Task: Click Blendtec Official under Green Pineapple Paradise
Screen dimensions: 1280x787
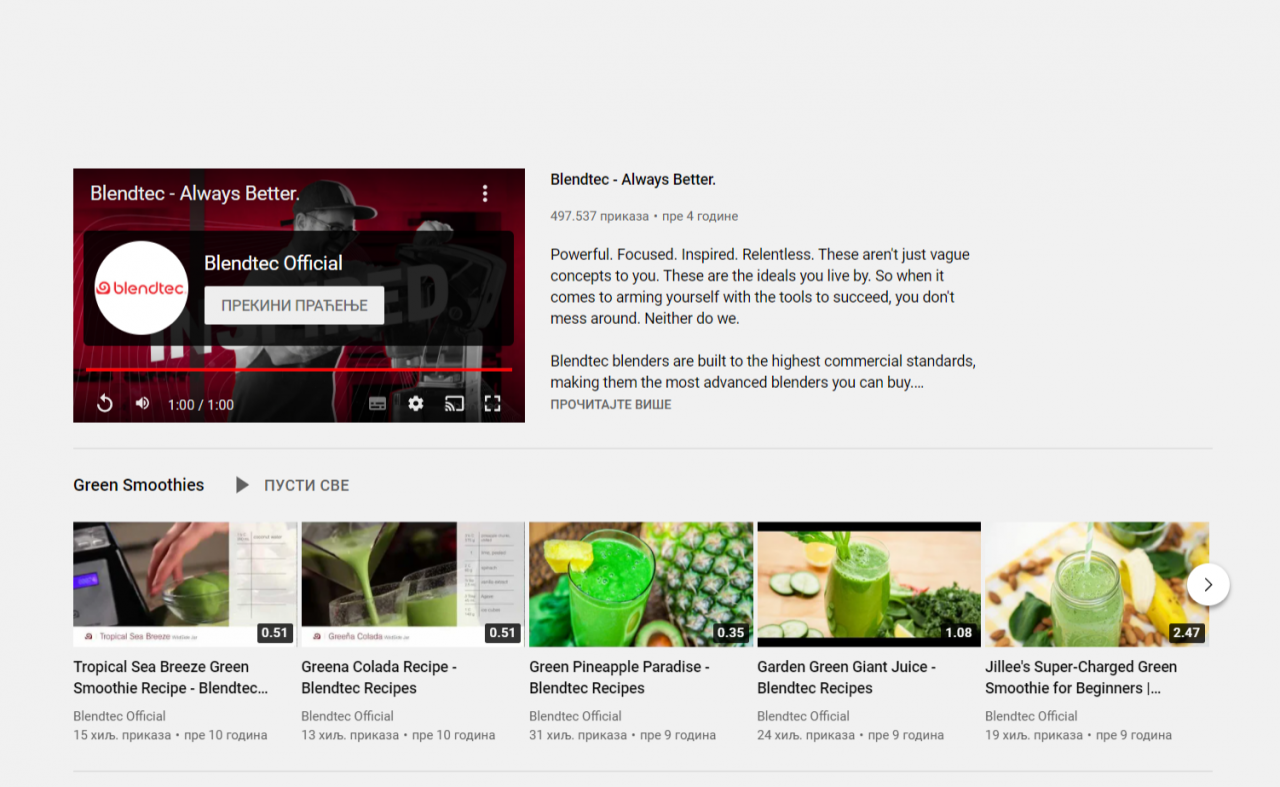Action: (x=575, y=716)
